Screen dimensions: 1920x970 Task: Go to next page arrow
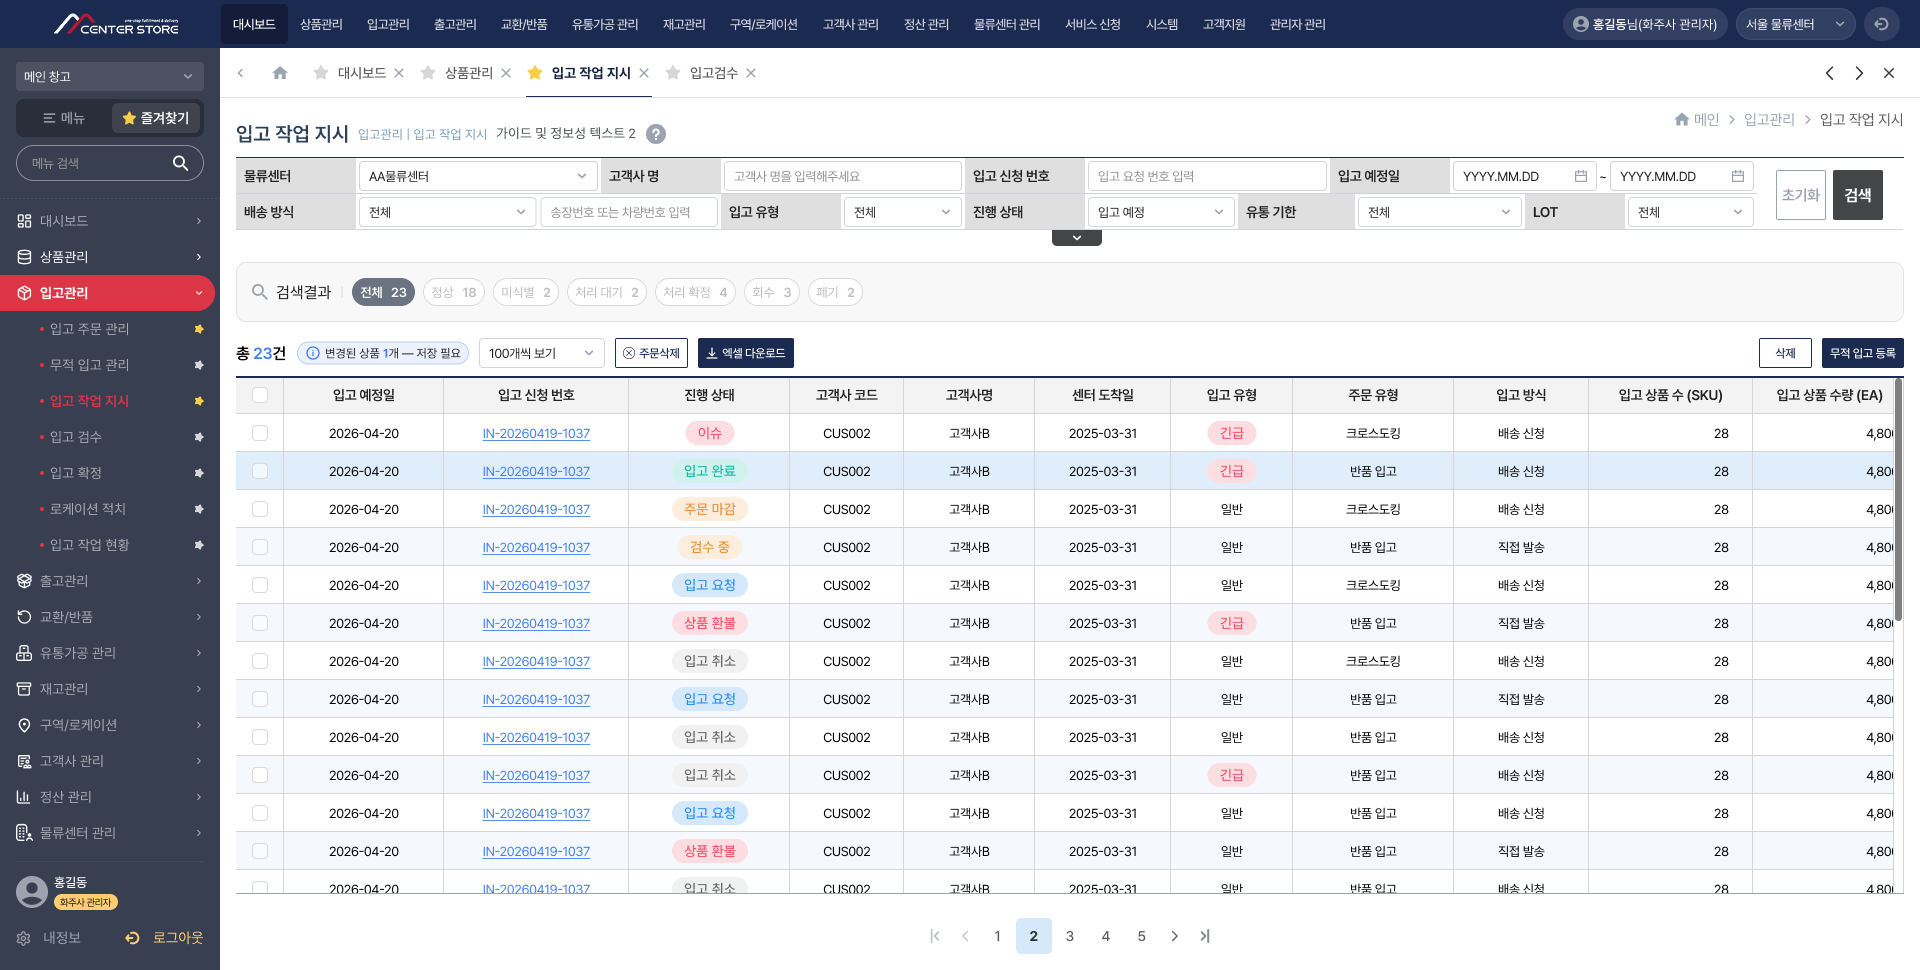coord(1175,936)
